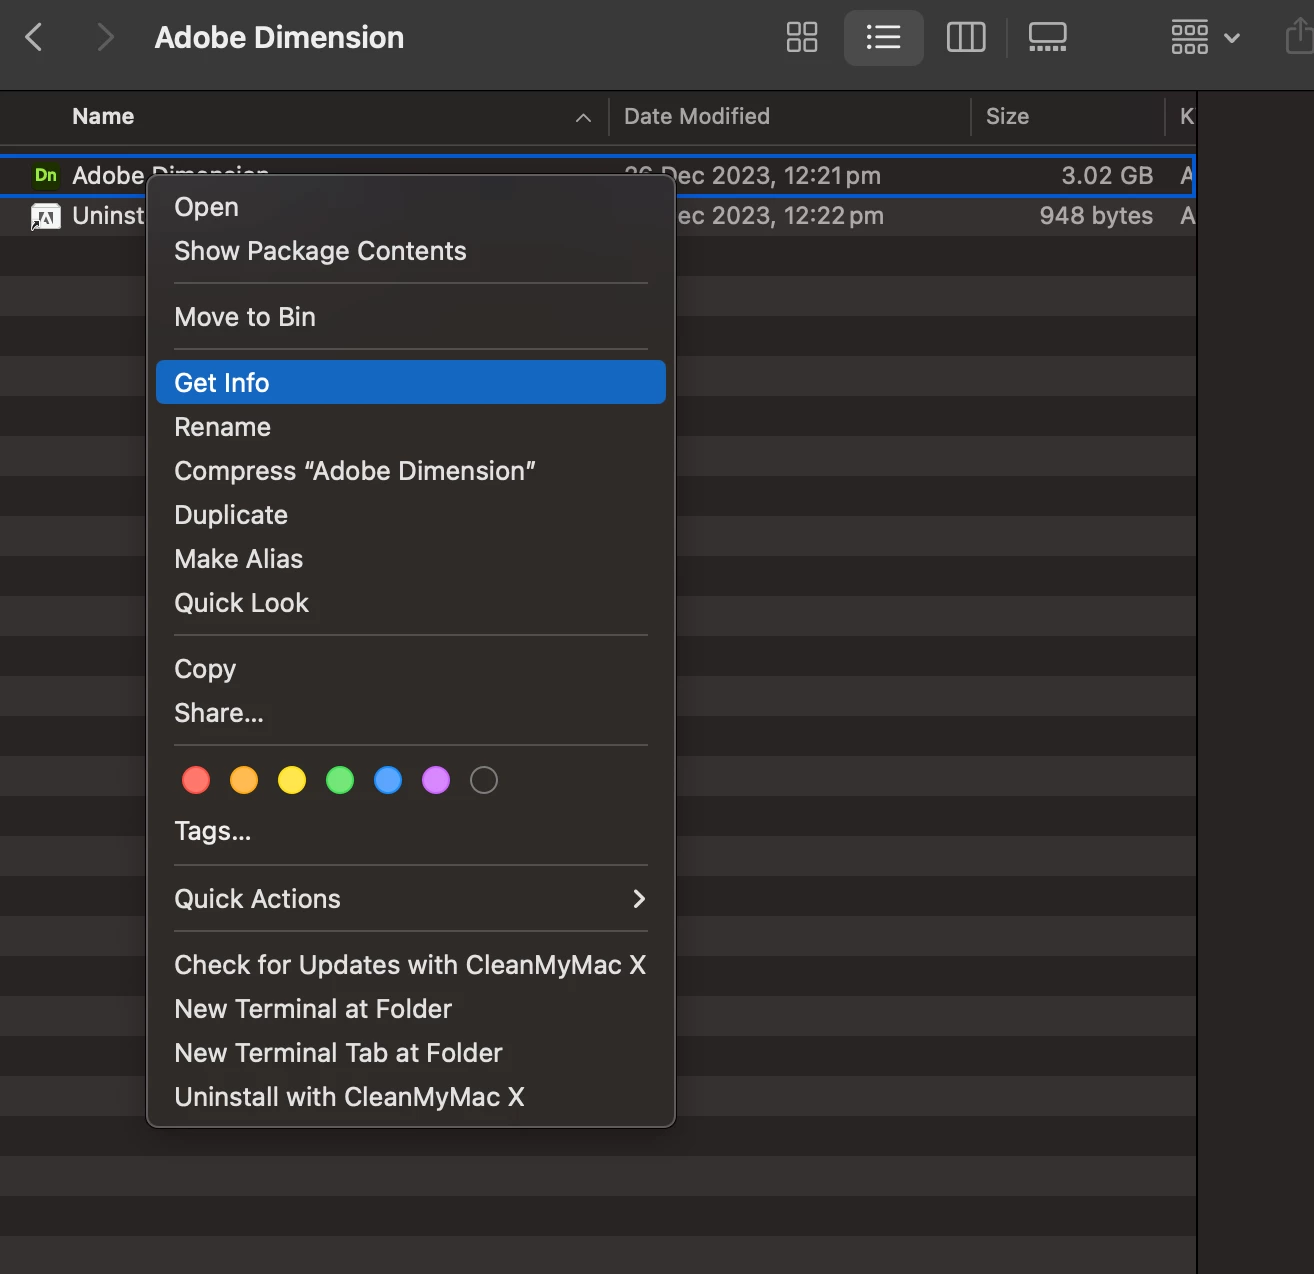Choose Open from context menu
Image resolution: width=1314 pixels, height=1274 pixels.
coord(411,207)
